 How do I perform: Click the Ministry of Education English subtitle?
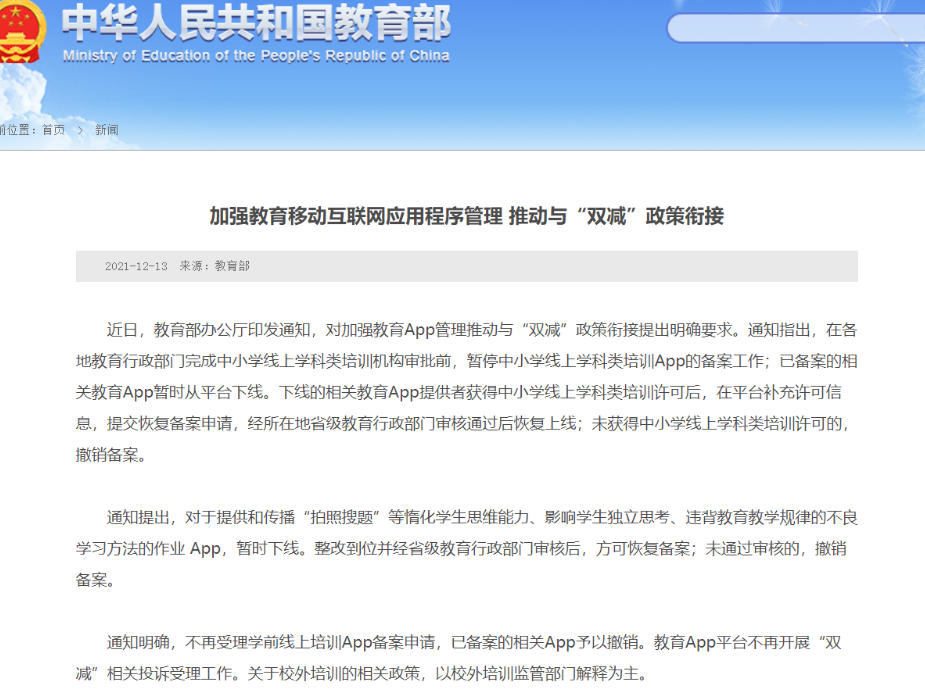pyautogui.click(x=256, y=56)
